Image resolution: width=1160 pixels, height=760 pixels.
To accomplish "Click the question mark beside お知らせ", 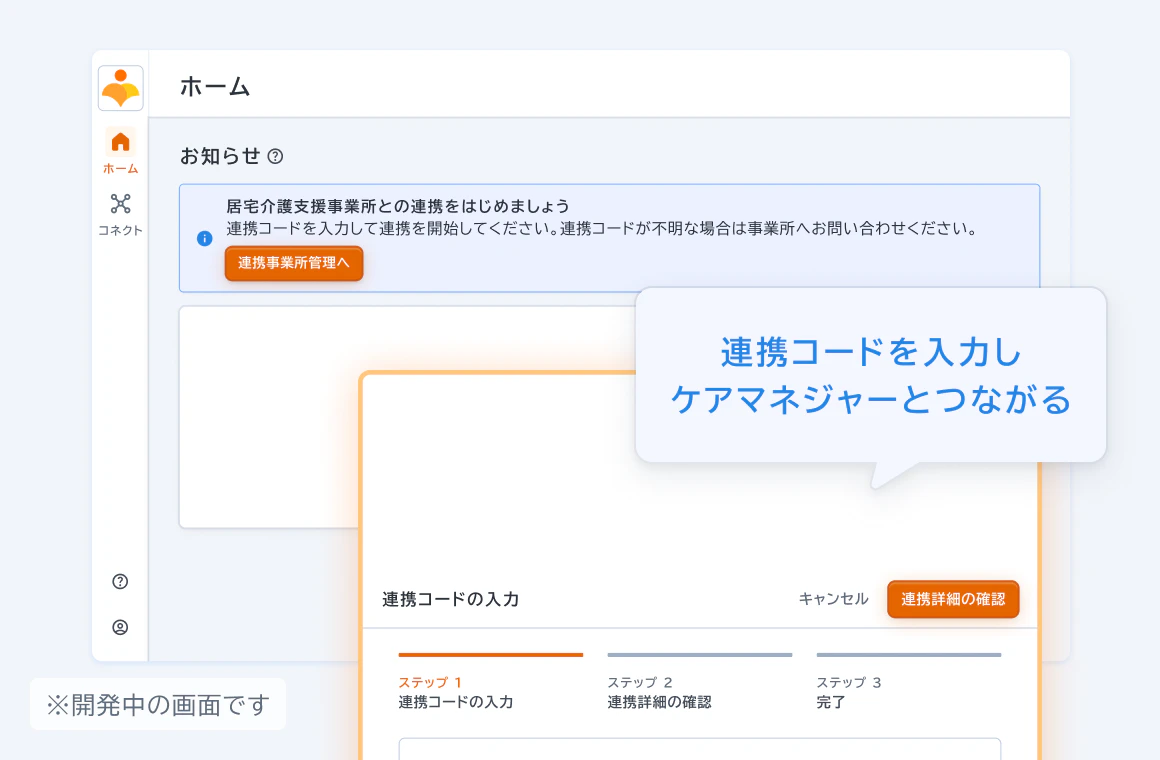I will 275,157.
